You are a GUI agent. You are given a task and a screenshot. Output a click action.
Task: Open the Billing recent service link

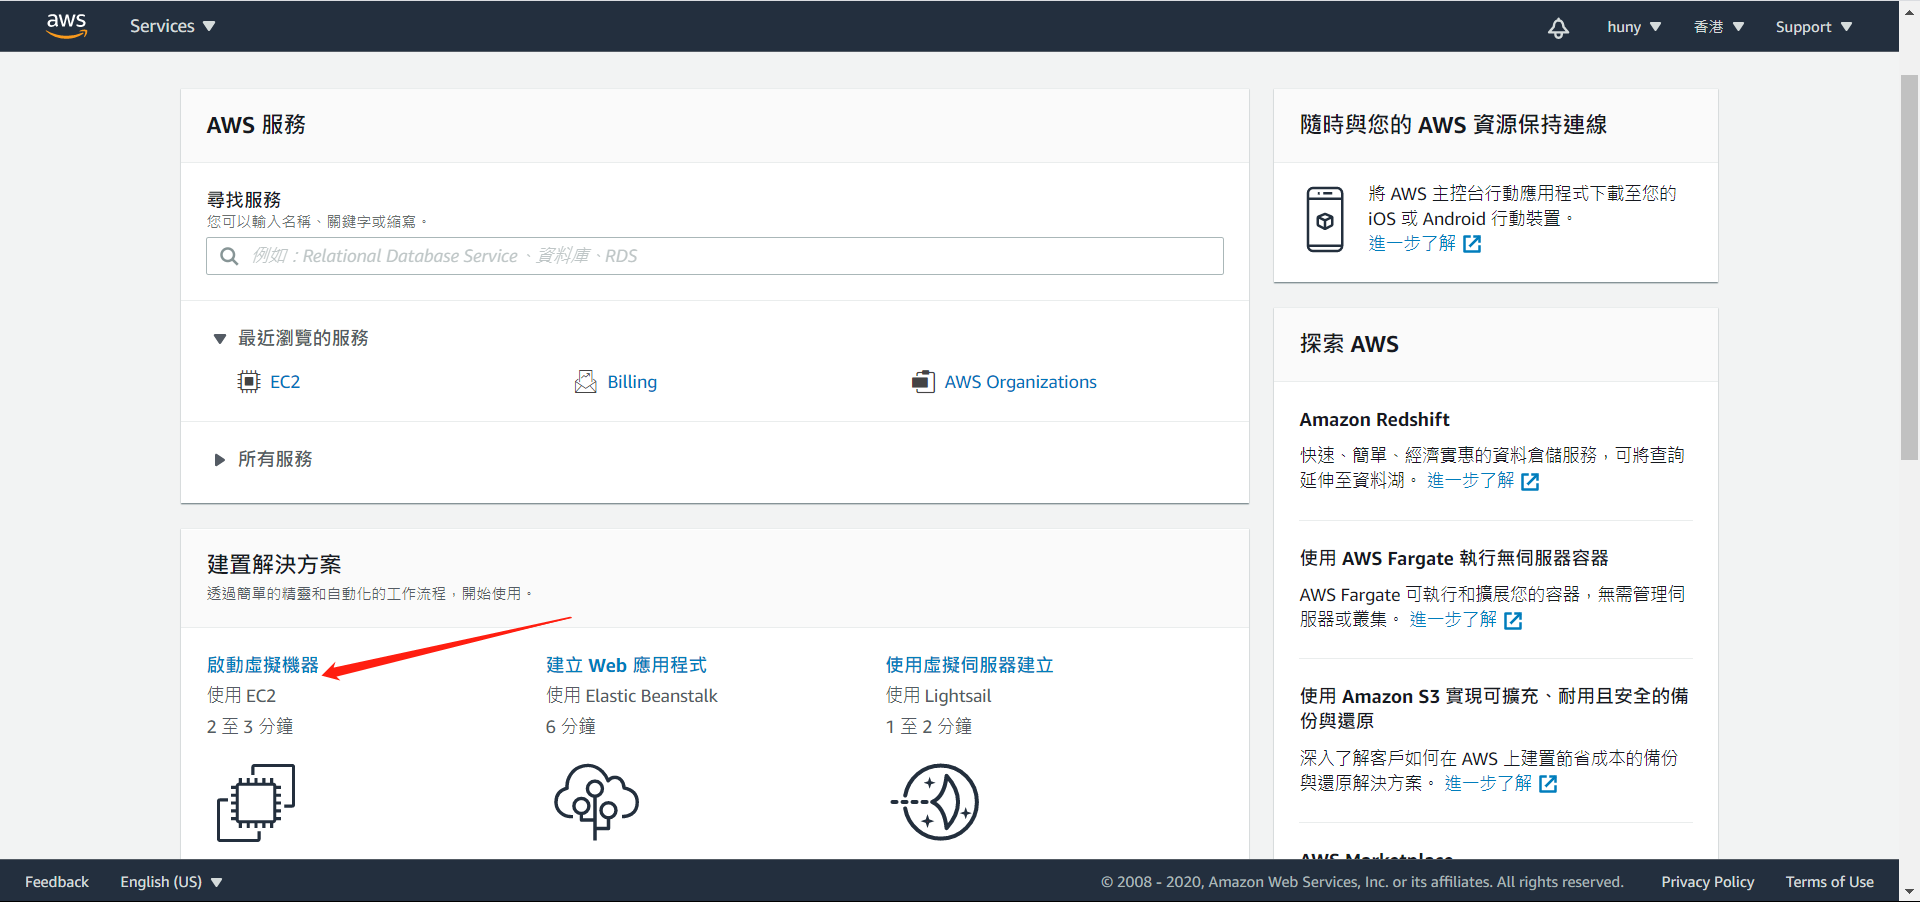click(x=632, y=382)
